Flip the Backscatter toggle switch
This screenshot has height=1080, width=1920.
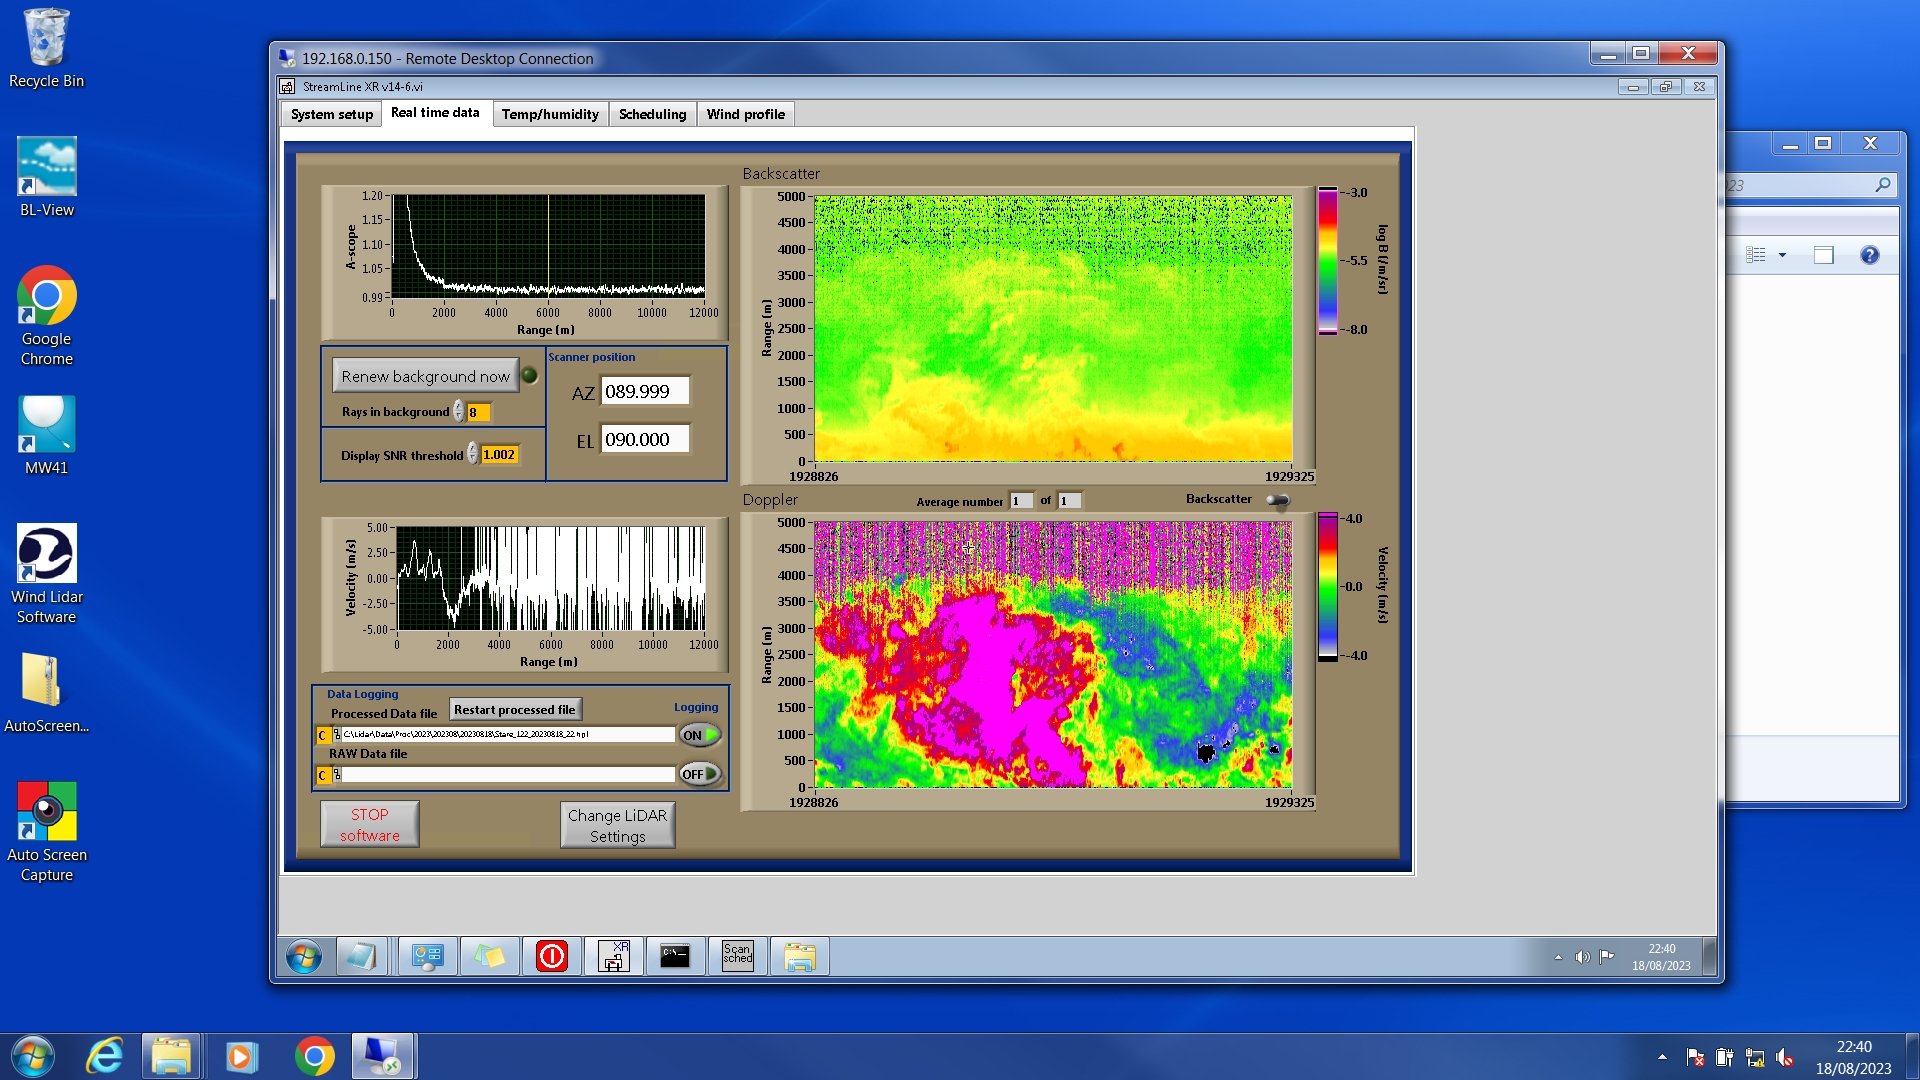point(1278,500)
